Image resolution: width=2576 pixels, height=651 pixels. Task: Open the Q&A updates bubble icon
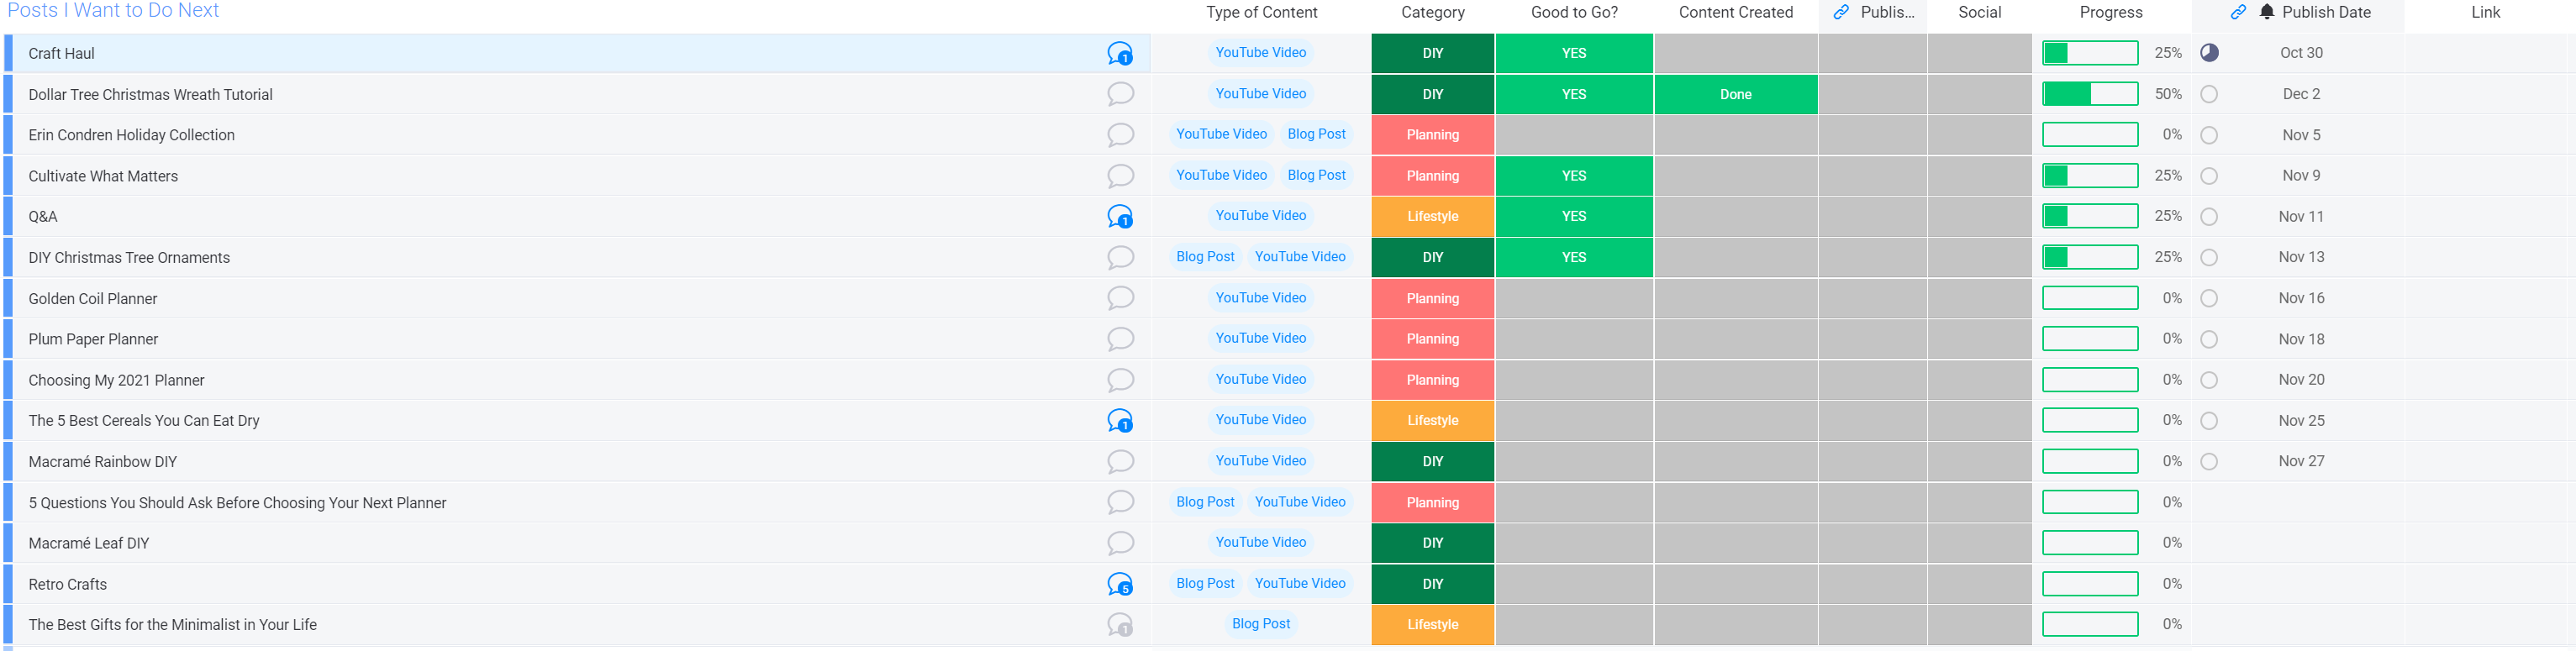pyautogui.click(x=1120, y=217)
